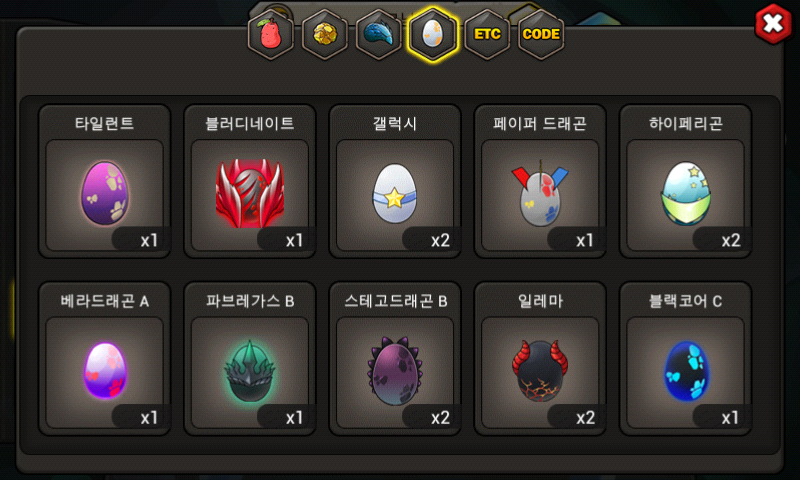Switch to the ETC tab

(x=487, y=34)
